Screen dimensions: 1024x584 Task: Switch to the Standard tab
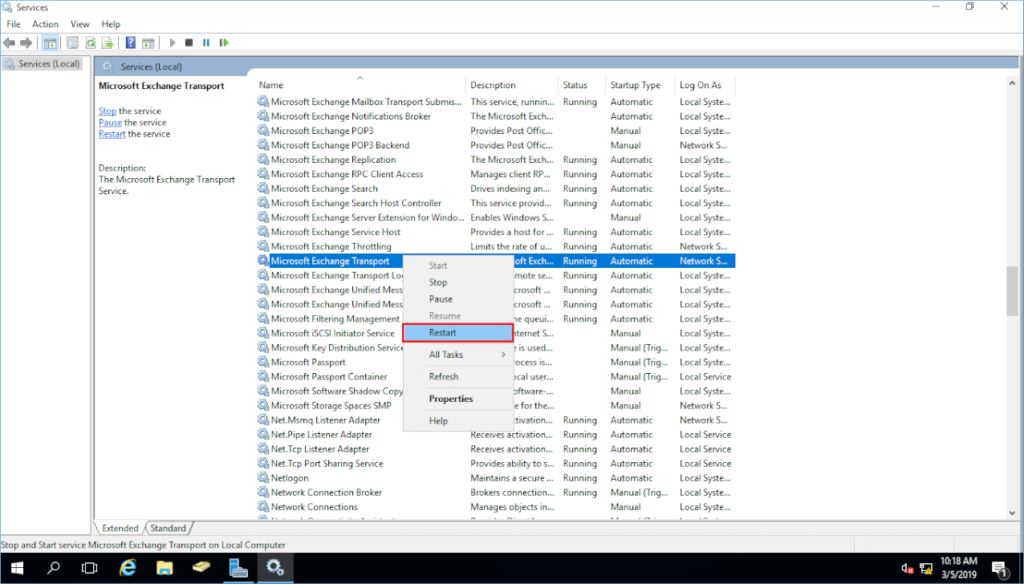click(x=168, y=527)
